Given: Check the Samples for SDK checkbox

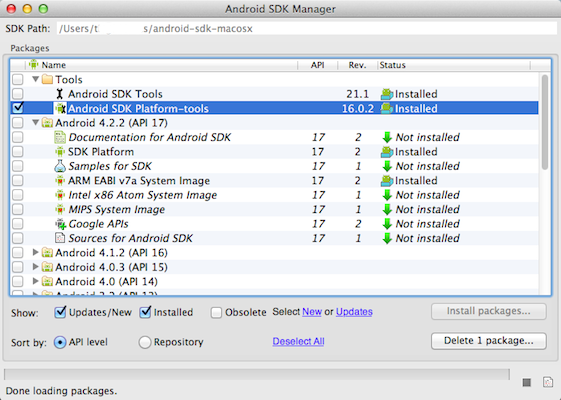Looking at the screenshot, I should coord(18,166).
